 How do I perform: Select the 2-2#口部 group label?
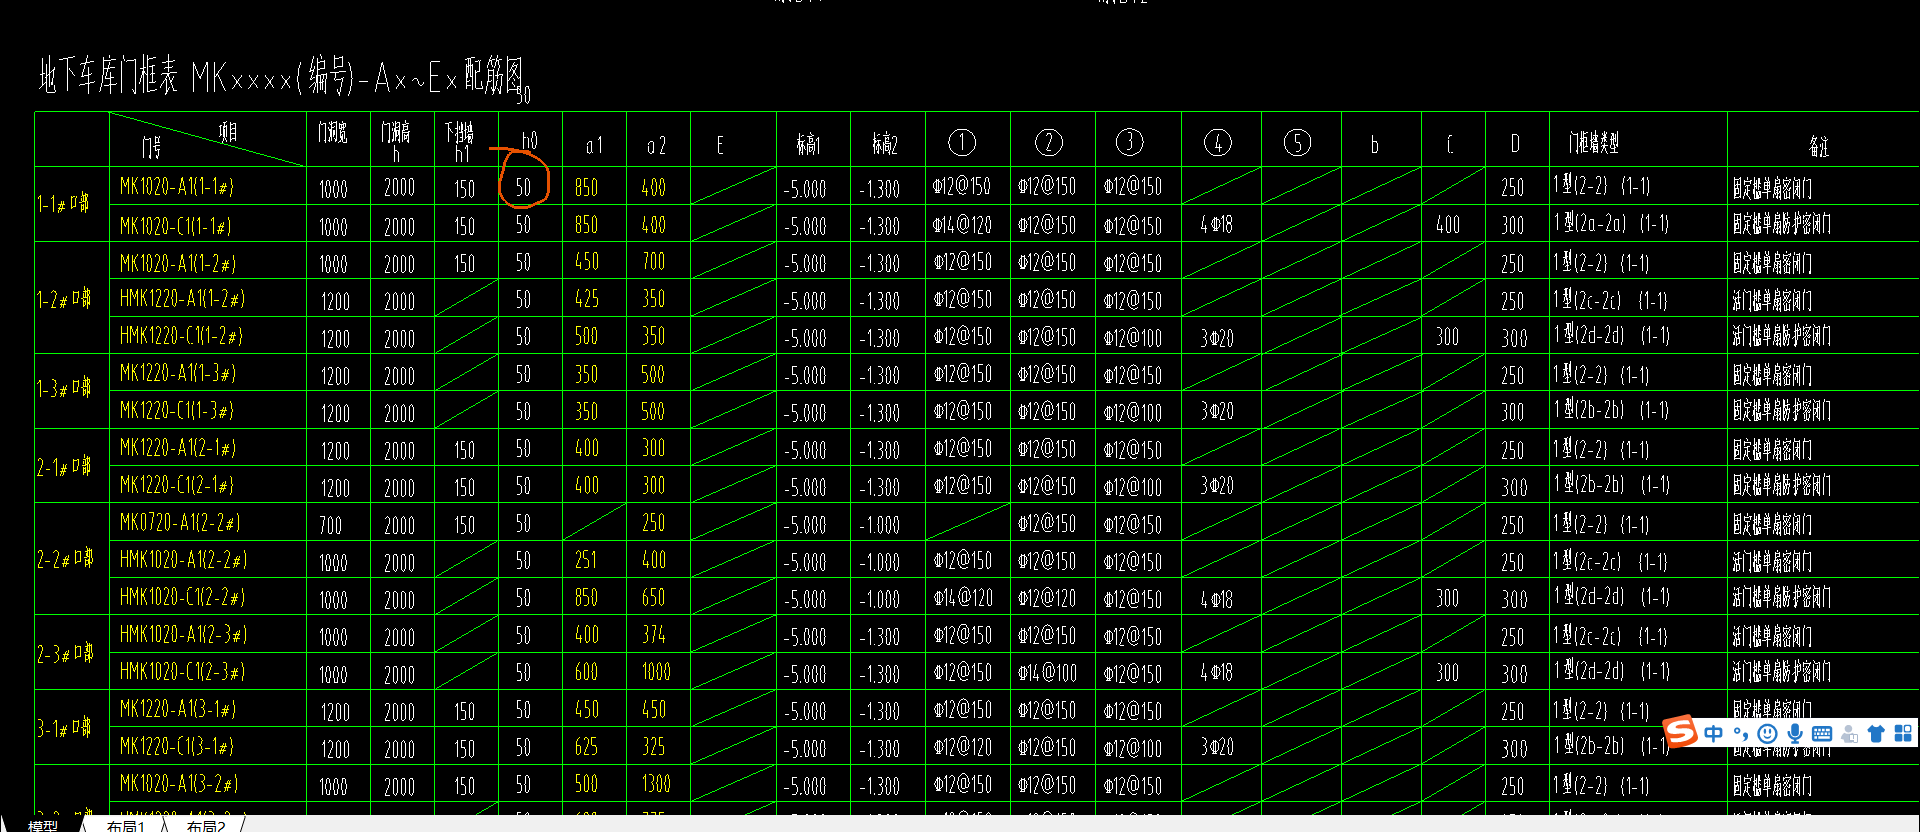65,558
